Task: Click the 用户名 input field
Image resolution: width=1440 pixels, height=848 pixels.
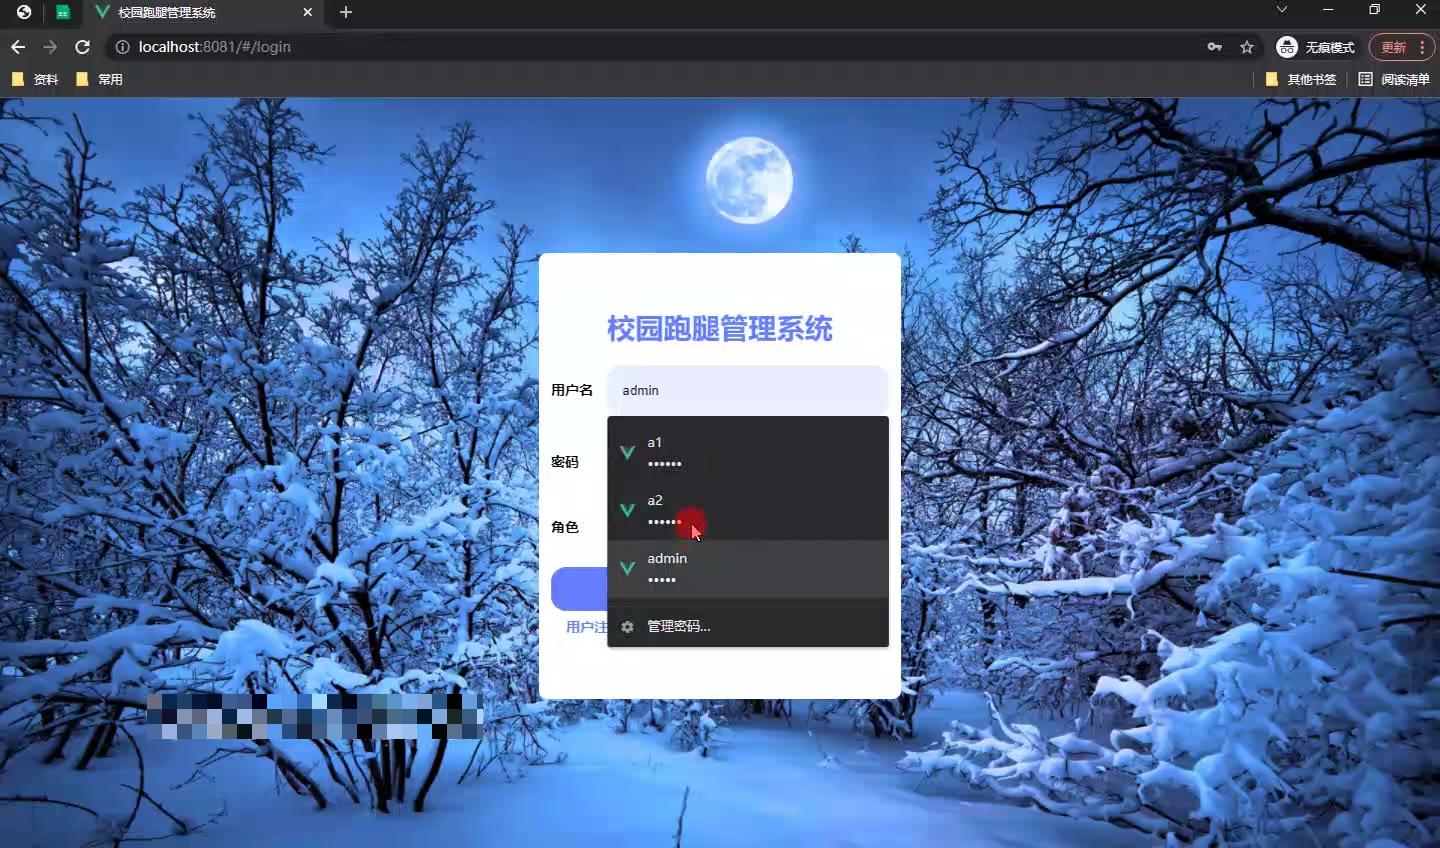Action: pyautogui.click(x=747, y=390)
